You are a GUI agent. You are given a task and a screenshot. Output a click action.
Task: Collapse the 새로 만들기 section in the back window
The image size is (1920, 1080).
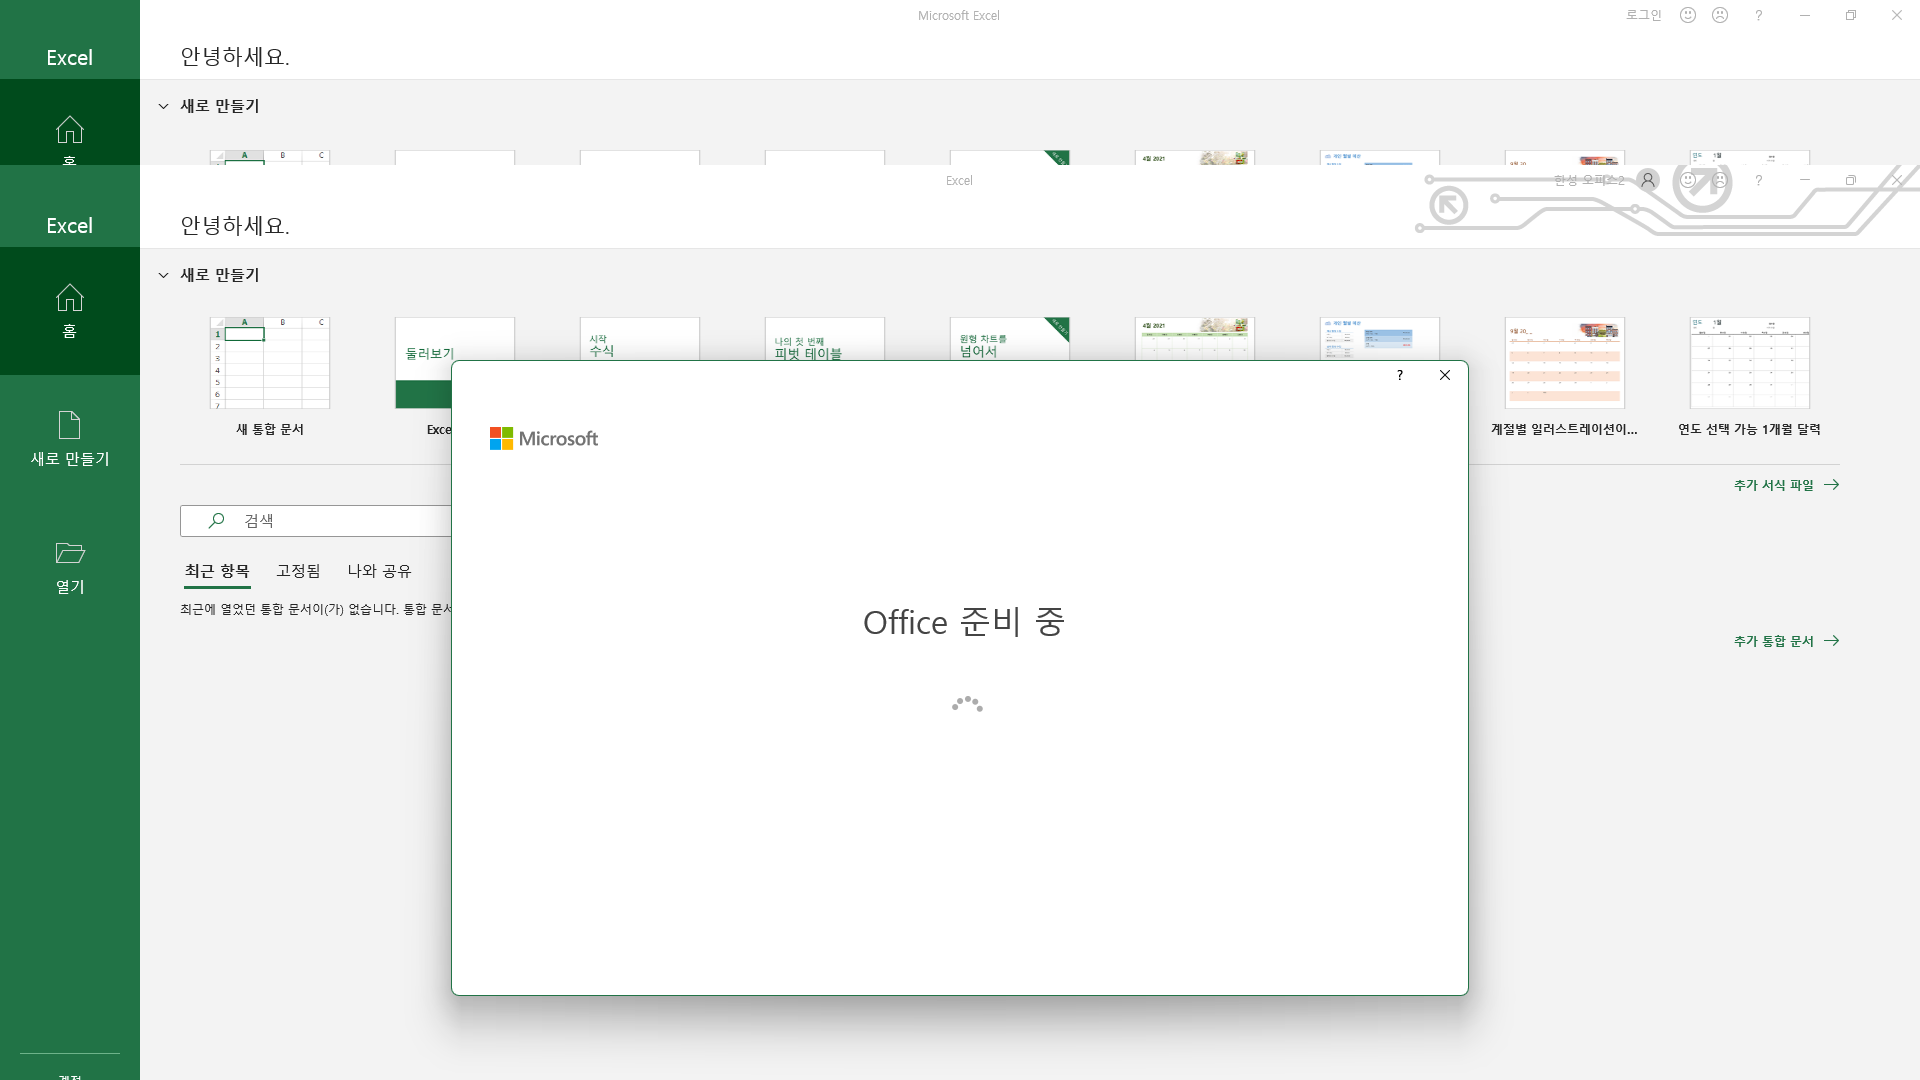[164, 106]
